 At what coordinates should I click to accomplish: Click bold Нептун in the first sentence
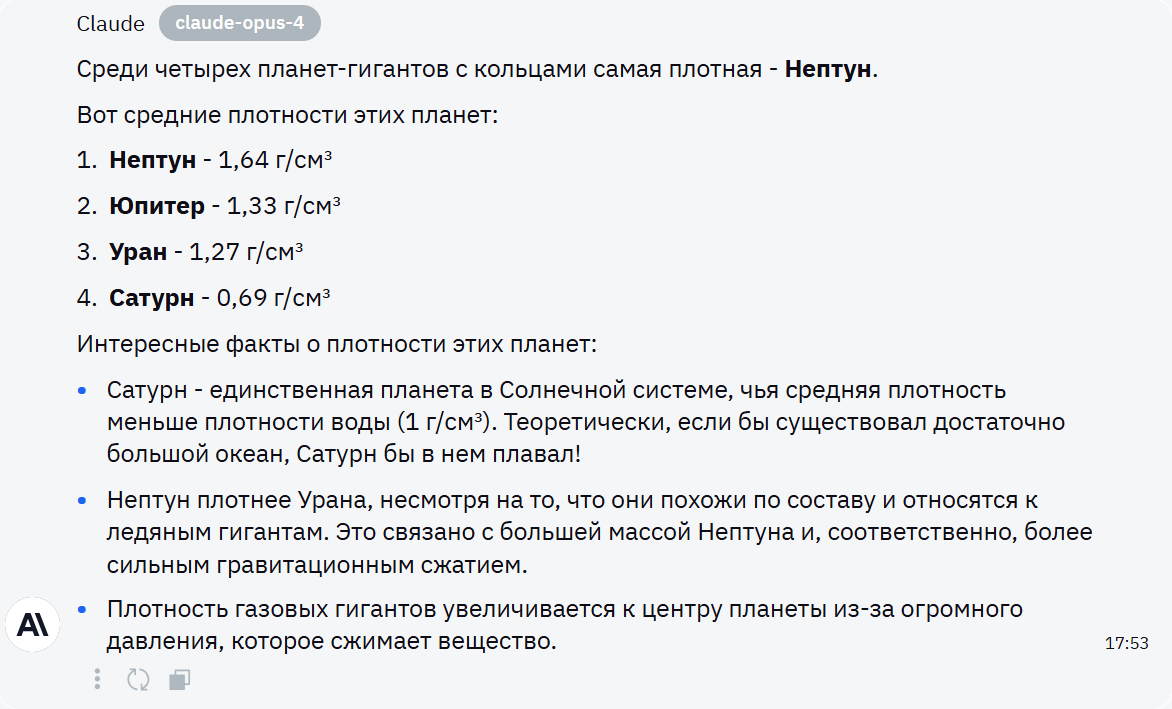coord(828,70)
